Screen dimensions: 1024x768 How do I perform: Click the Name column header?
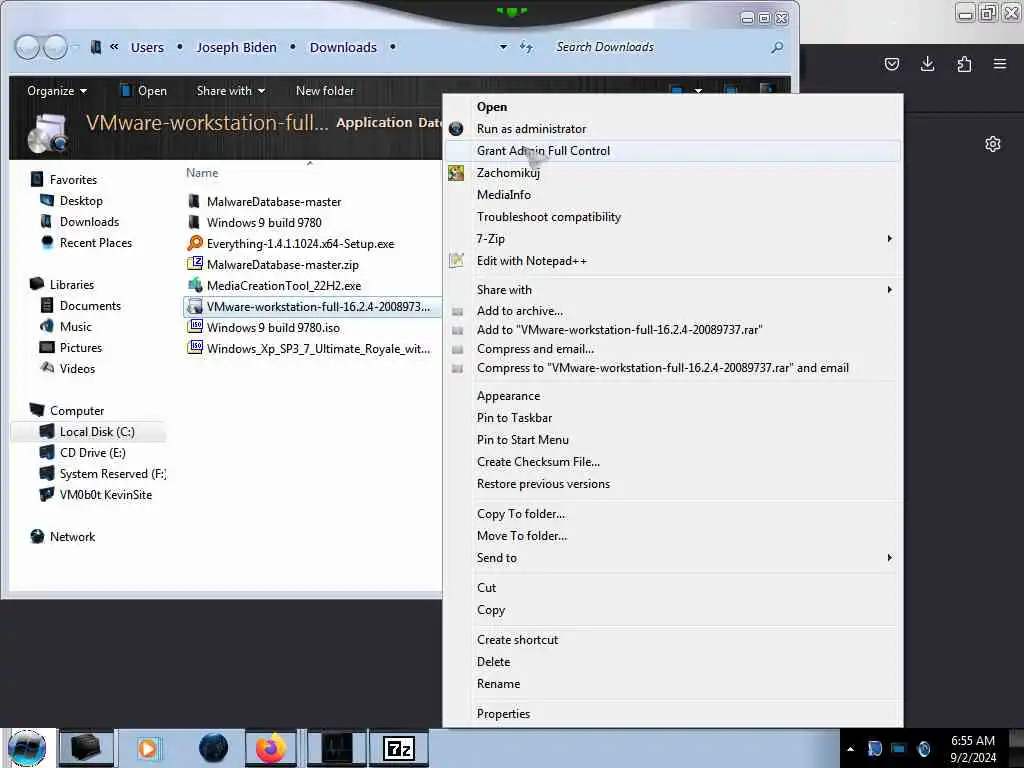(202, 172)
